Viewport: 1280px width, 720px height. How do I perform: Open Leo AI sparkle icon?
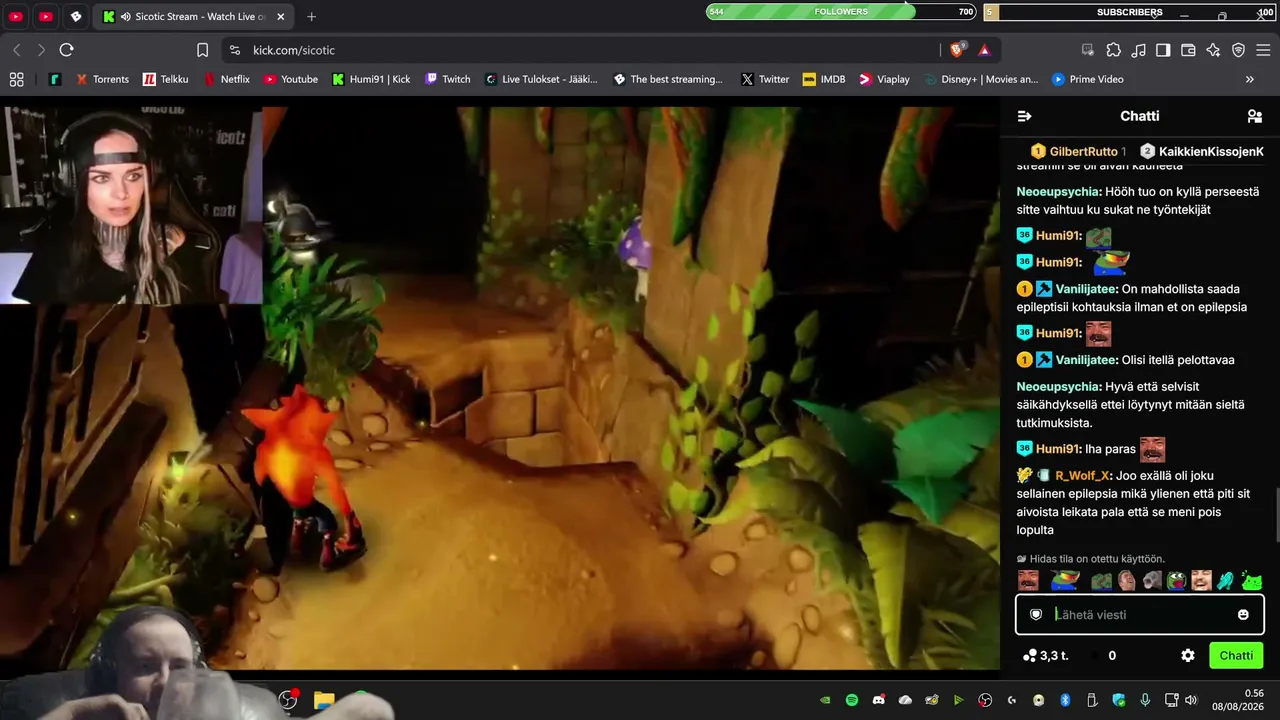coord(1213,50)
